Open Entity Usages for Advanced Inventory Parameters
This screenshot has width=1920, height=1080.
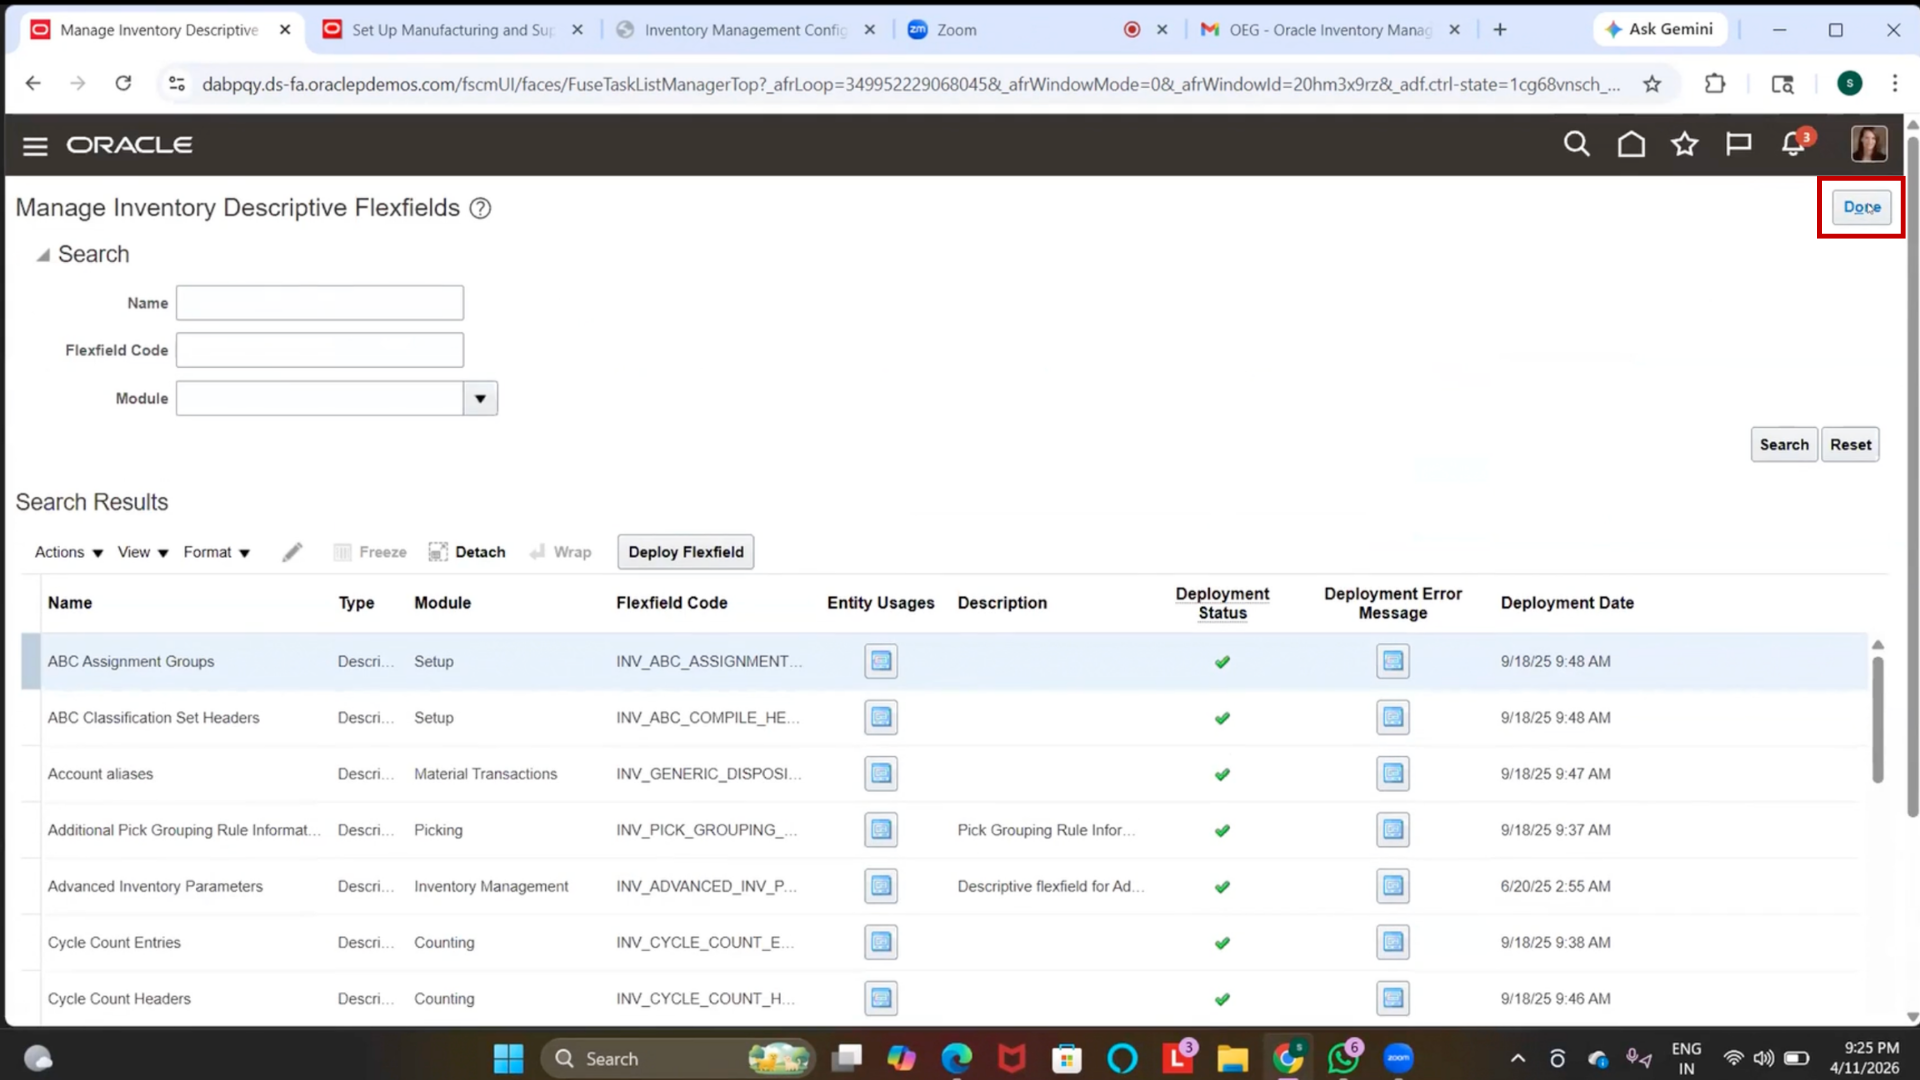(881, 886)
